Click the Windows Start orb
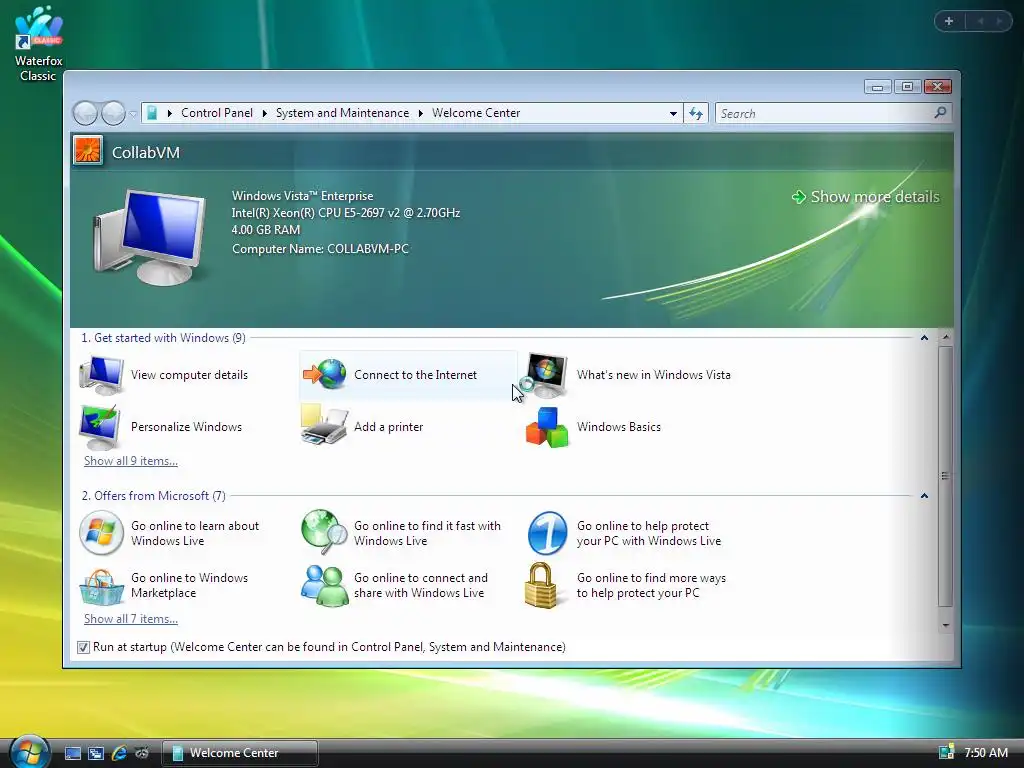The height and width of the screenshot is (768, 1024). pyautogui.click(x=29, y=752)
